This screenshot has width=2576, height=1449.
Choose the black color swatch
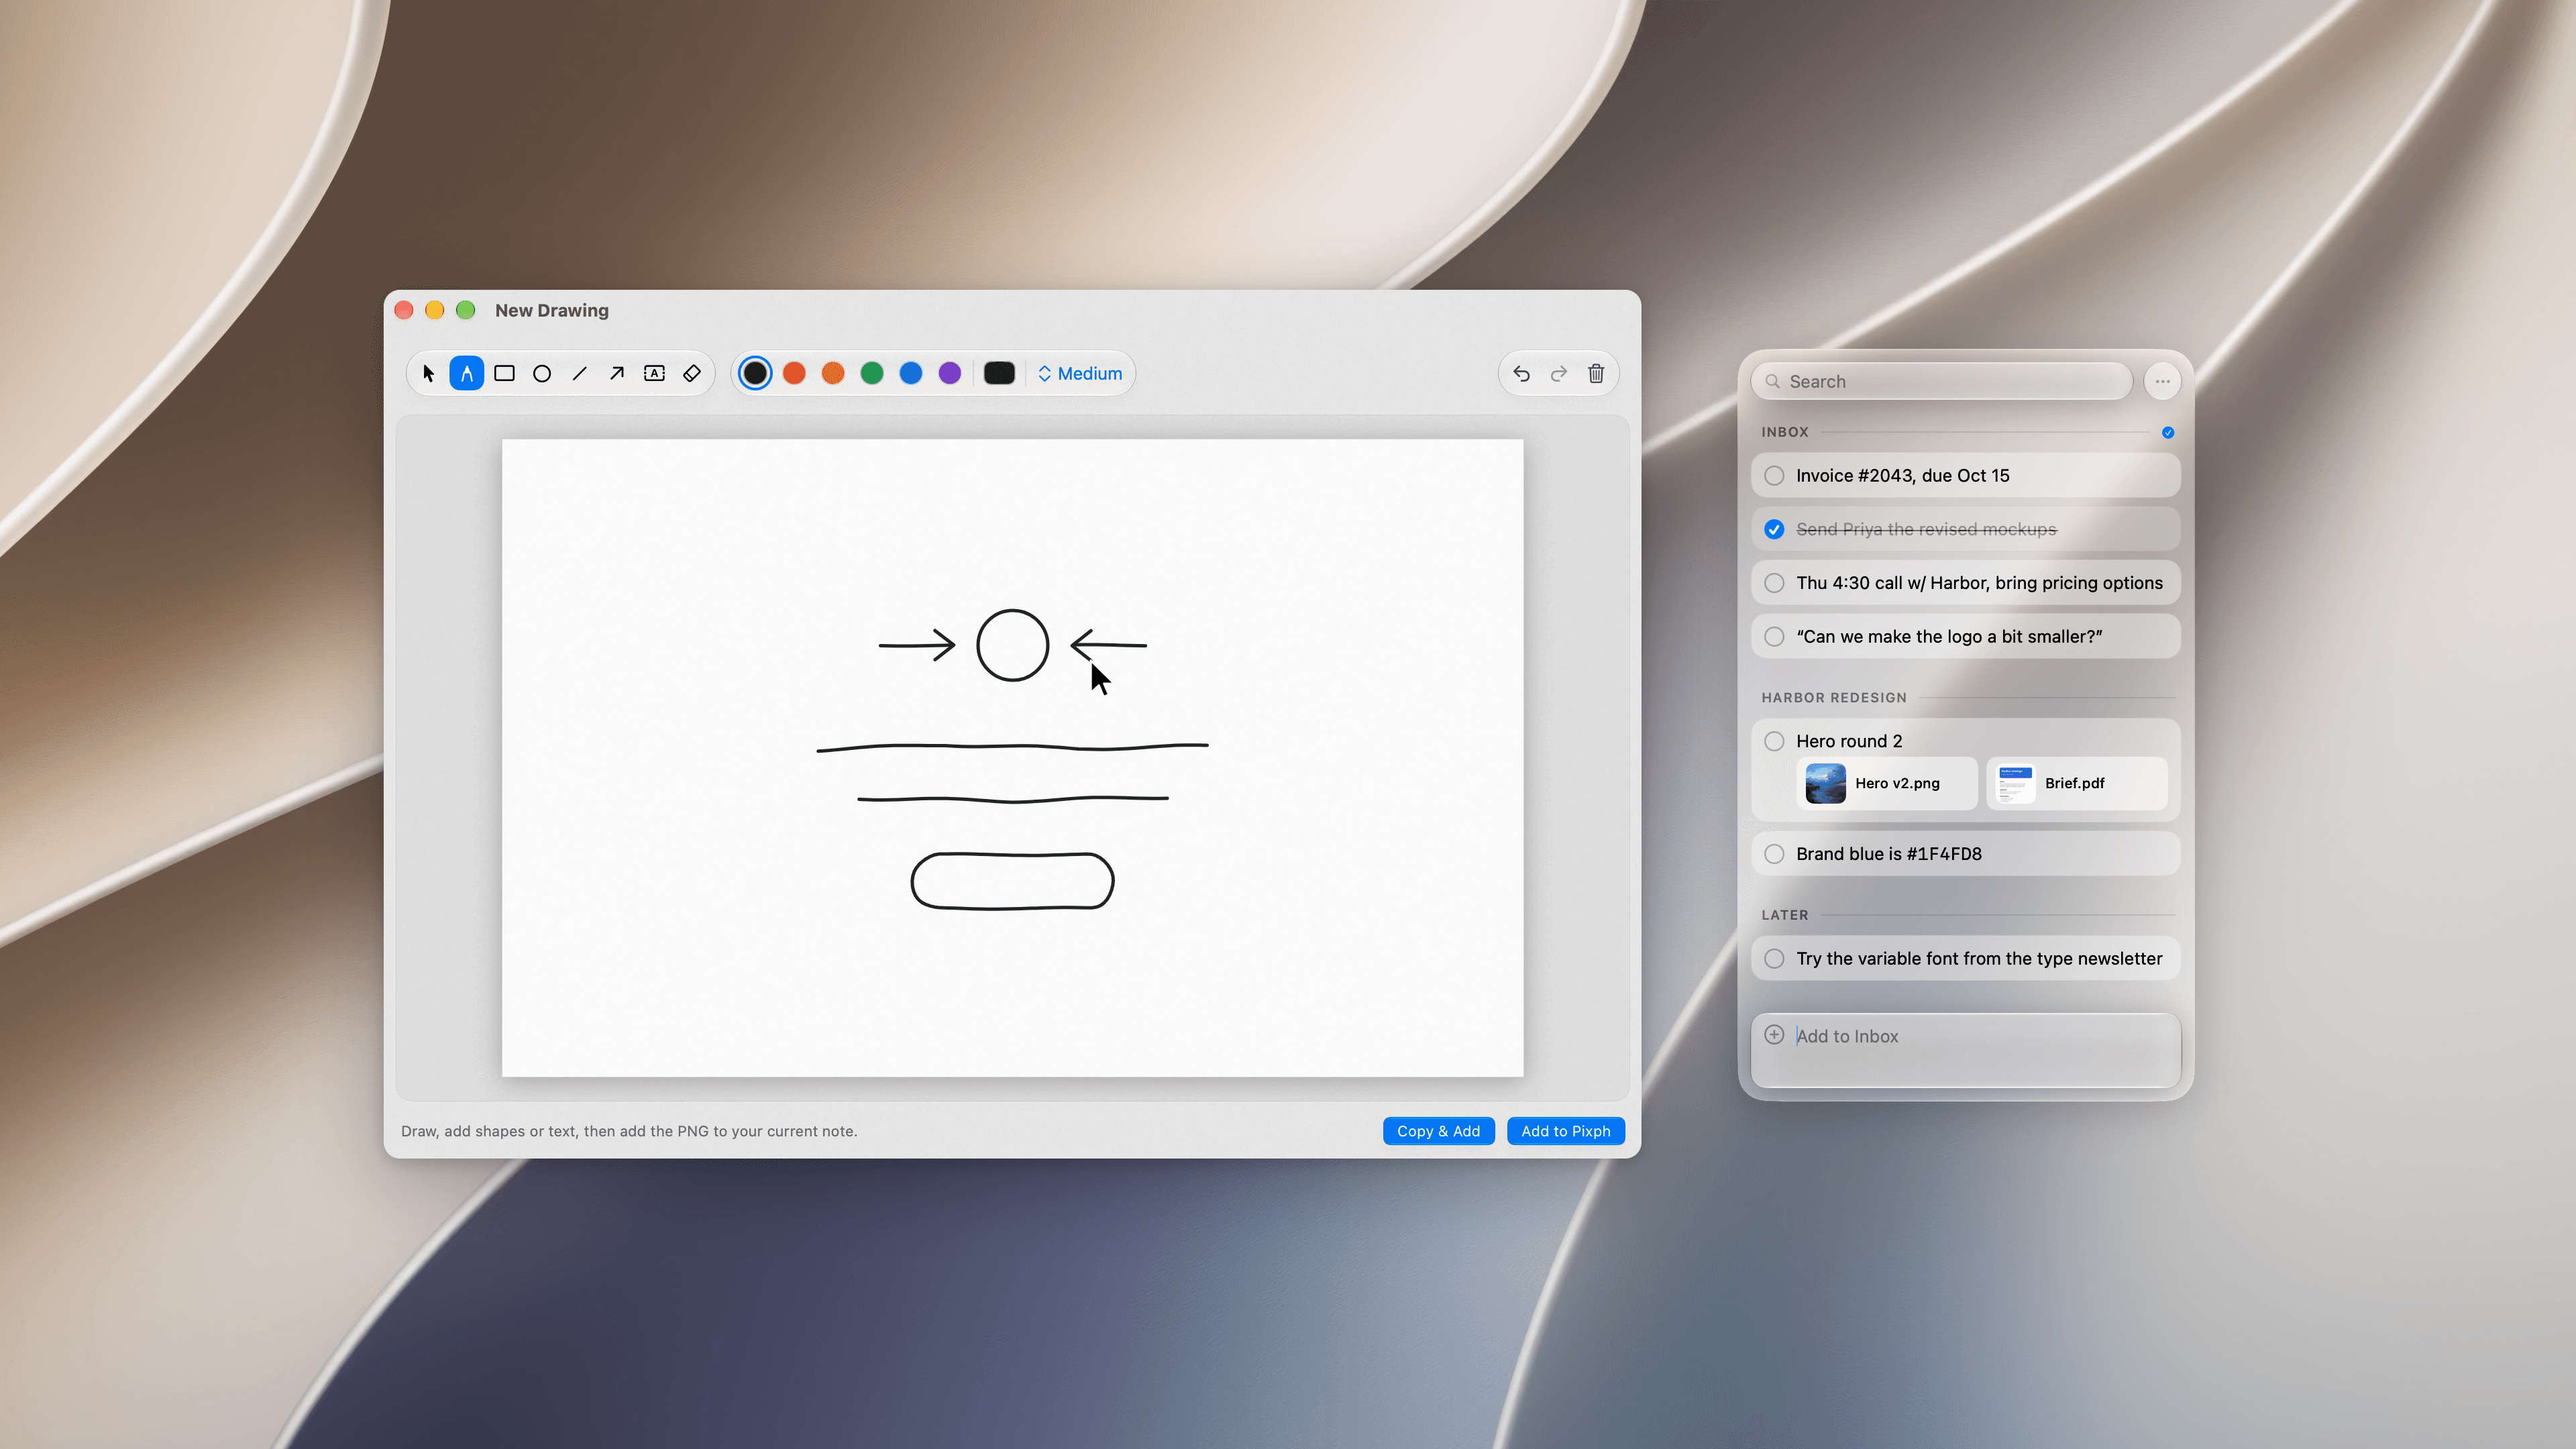(x=756, y=374)
